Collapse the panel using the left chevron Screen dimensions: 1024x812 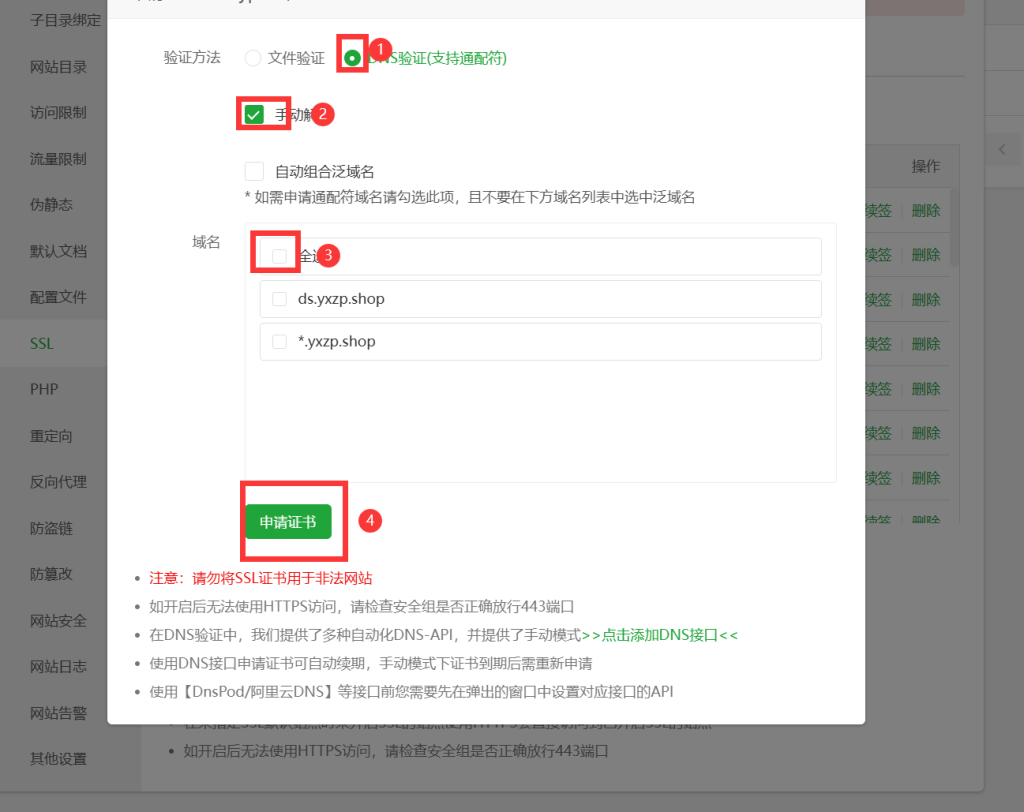click(1002, 148)
